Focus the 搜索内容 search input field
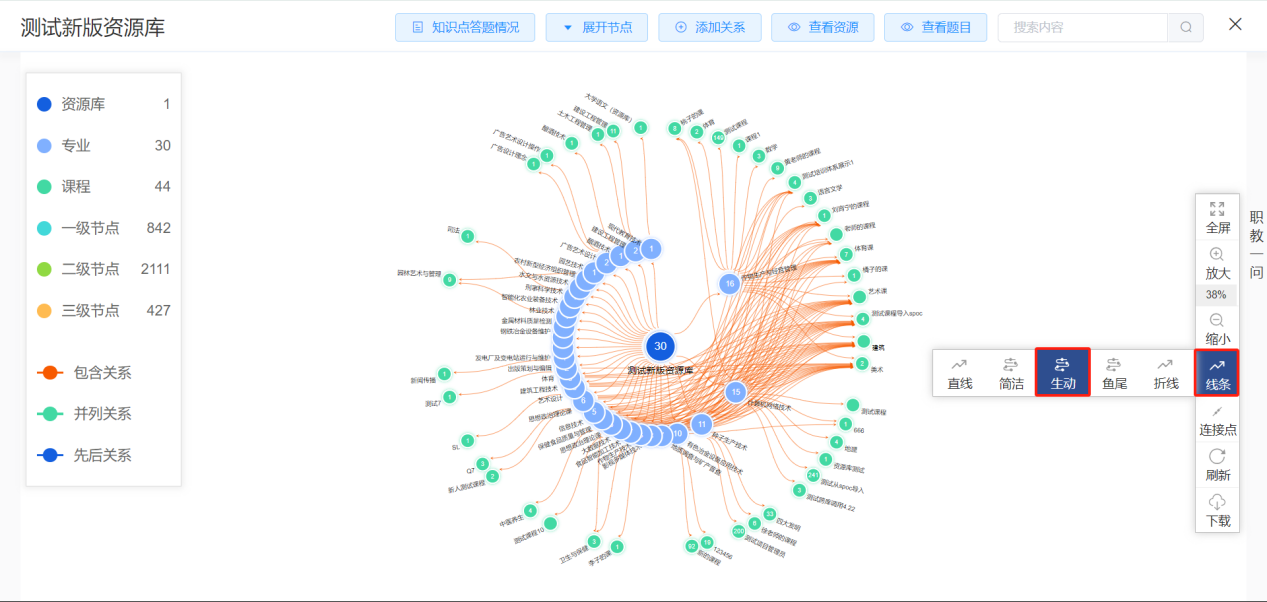Screen dimensions: 1267x602 [x=1080, y=27]
